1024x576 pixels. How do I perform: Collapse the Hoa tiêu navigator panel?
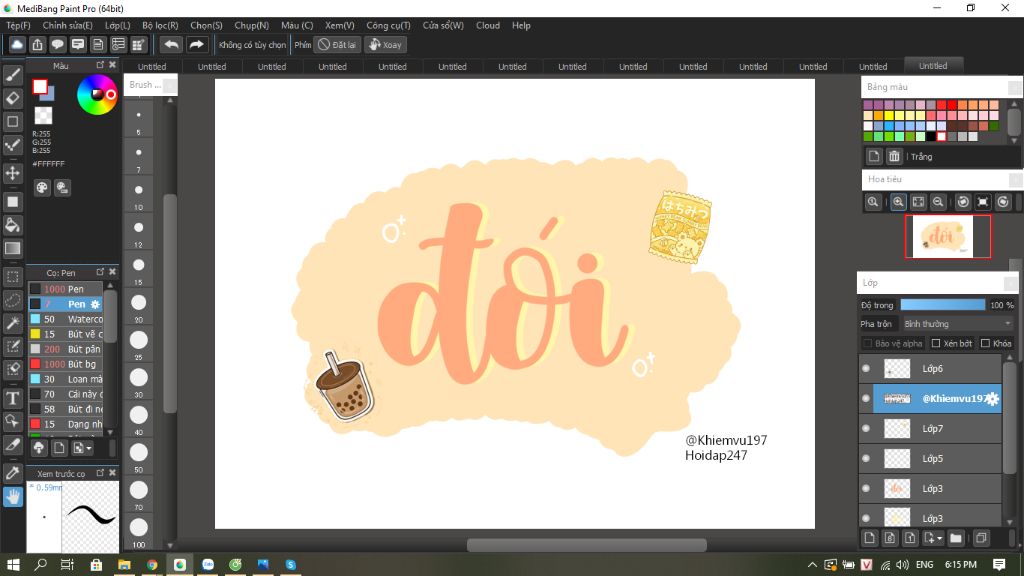tap(1015, 179)
